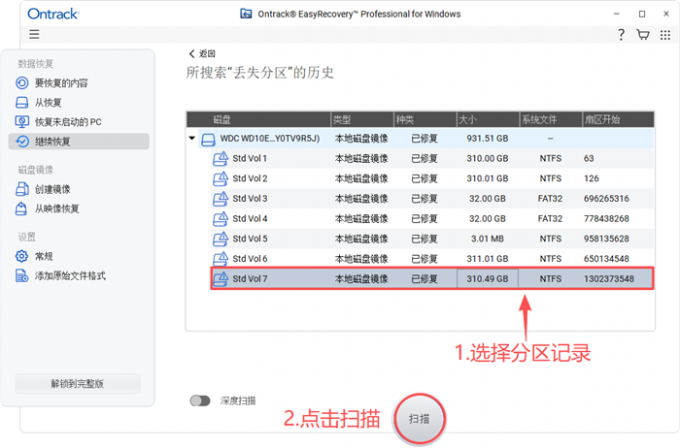Click the 310.49 GB size cell

487,279
